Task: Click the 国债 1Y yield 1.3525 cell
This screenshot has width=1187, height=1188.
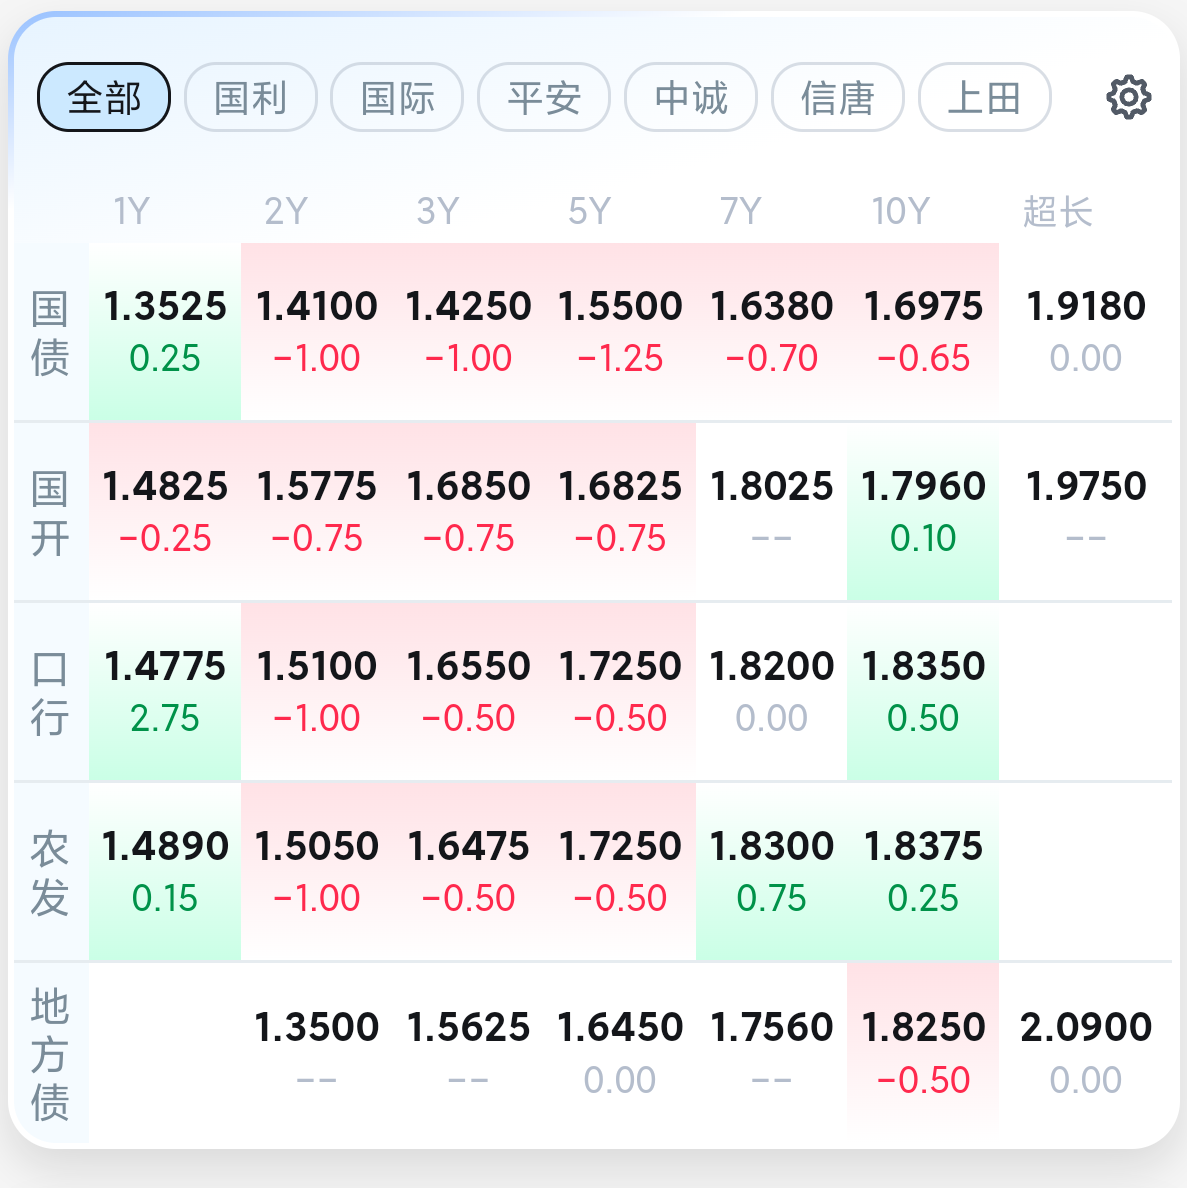Action: tap(165, 332)
